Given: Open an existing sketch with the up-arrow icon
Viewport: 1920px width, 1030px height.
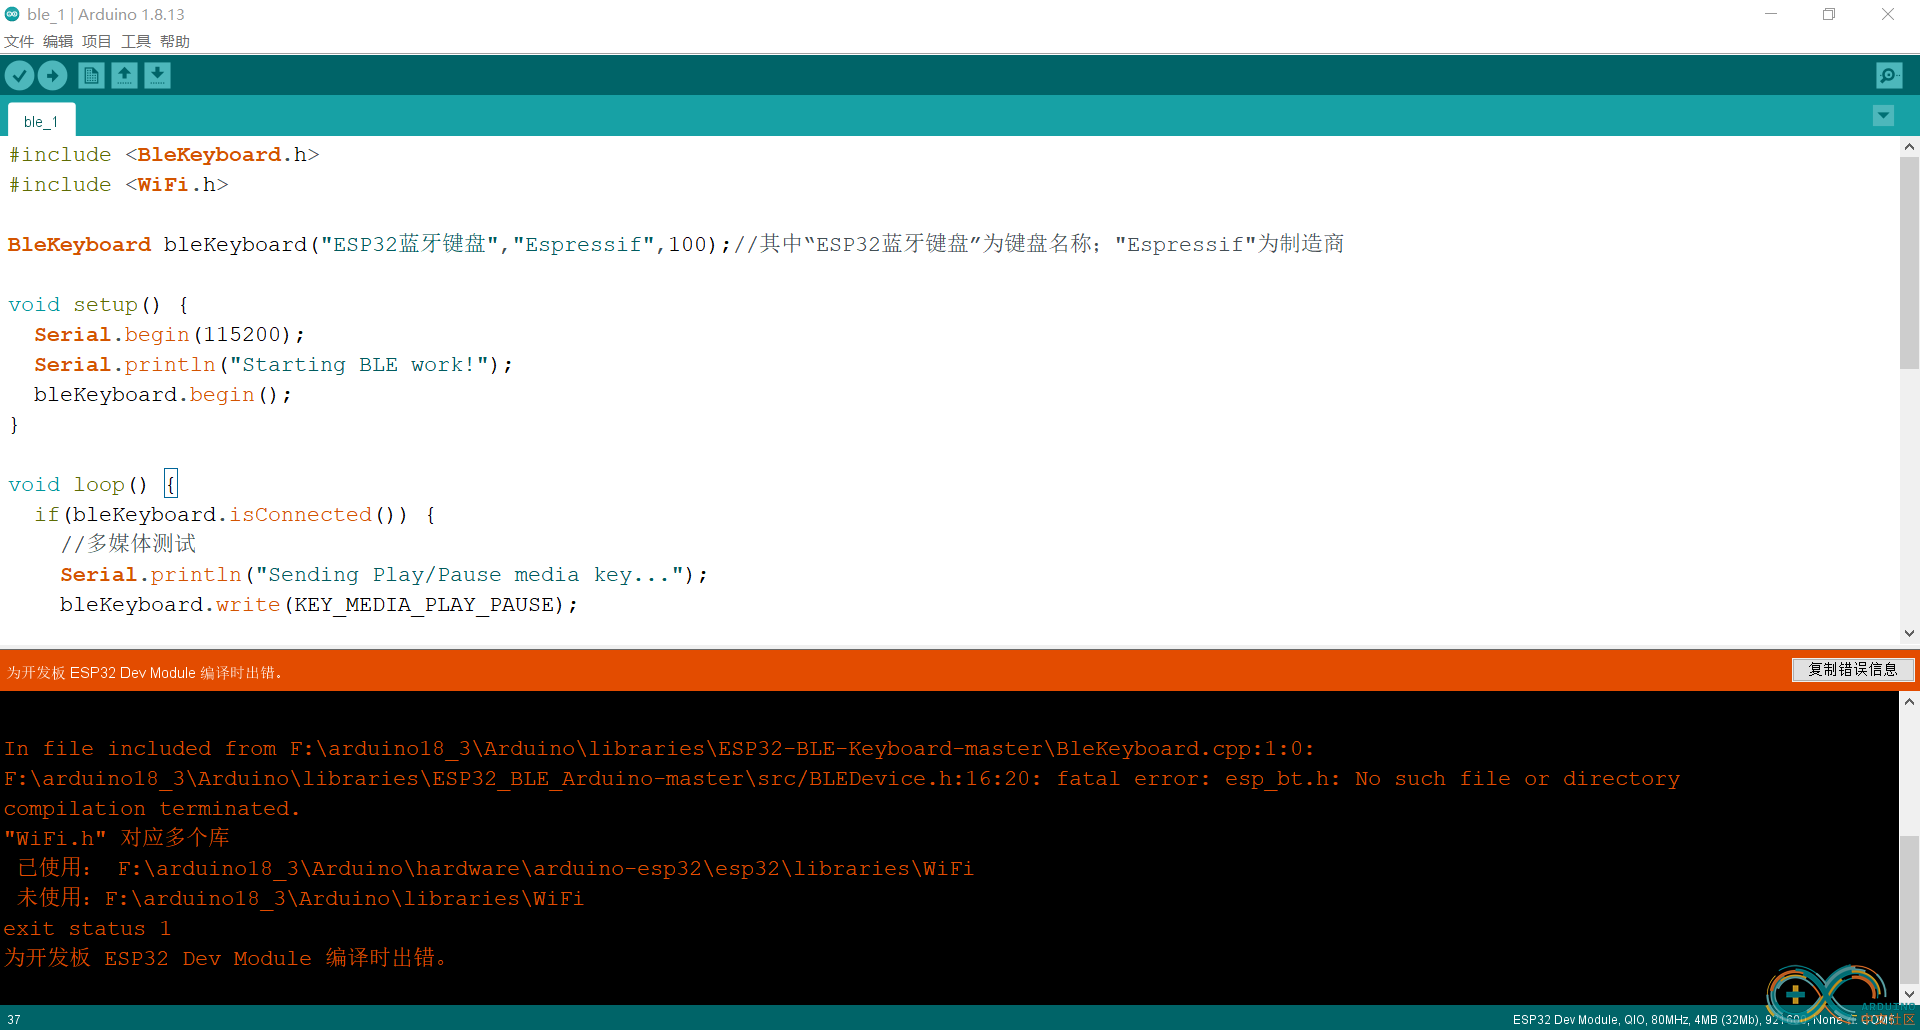Looking at the screenshot, I should point(124,75).
